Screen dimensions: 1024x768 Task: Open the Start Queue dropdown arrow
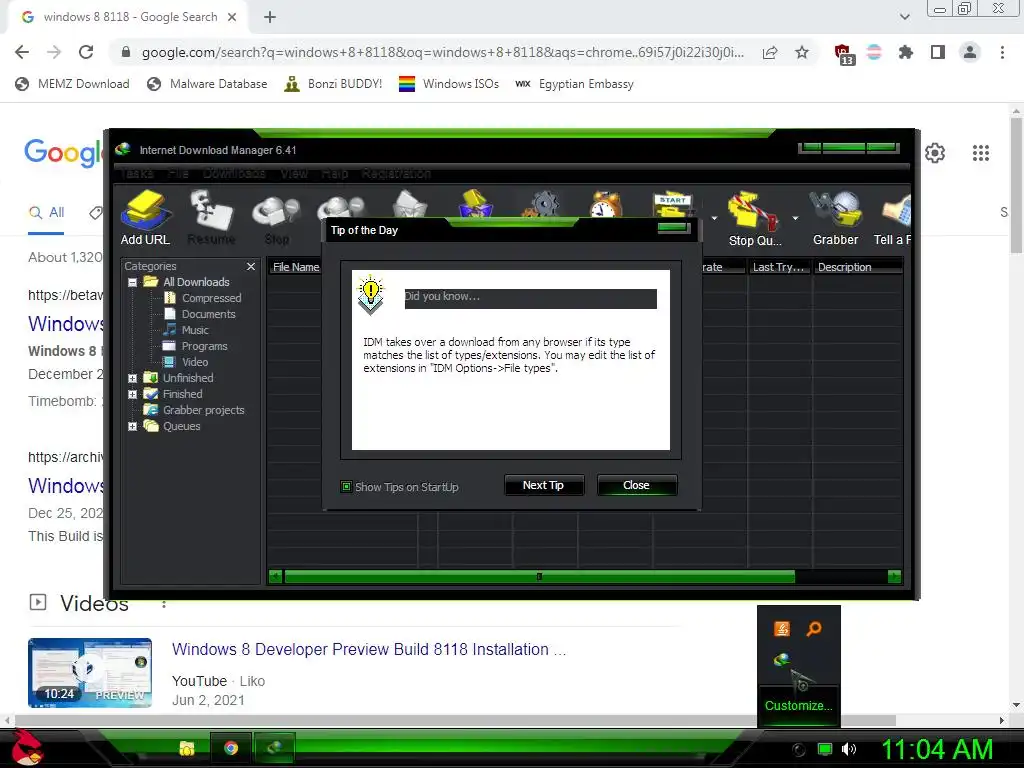714,218
